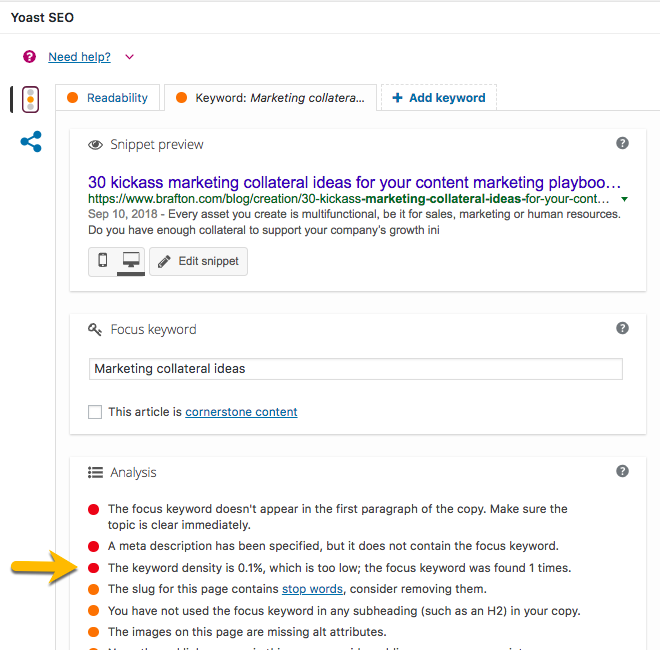
Task: Click the traffic light SEO sidebar icon
Action: coord(31,99)
